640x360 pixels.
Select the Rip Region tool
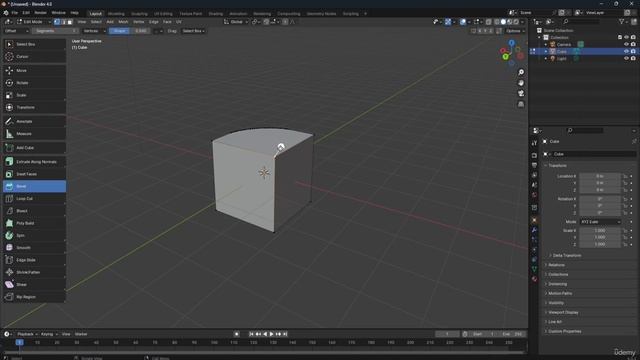tap(34, 297)
